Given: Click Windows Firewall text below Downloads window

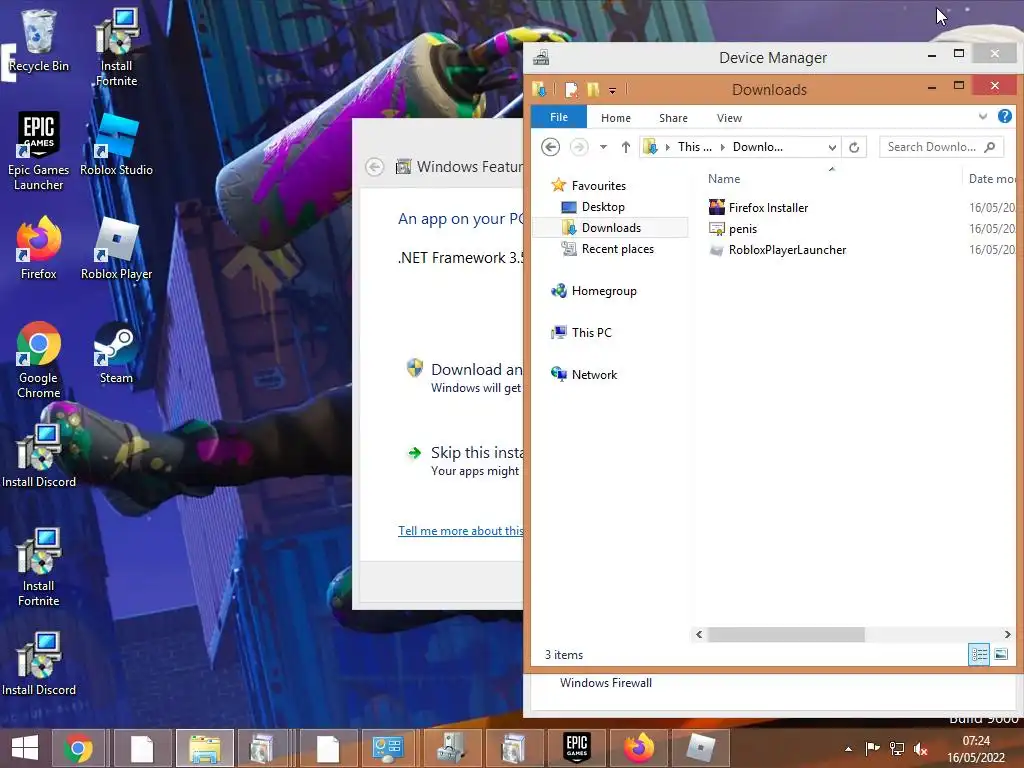Looking at the screenshot, I should tap(605, 682).
